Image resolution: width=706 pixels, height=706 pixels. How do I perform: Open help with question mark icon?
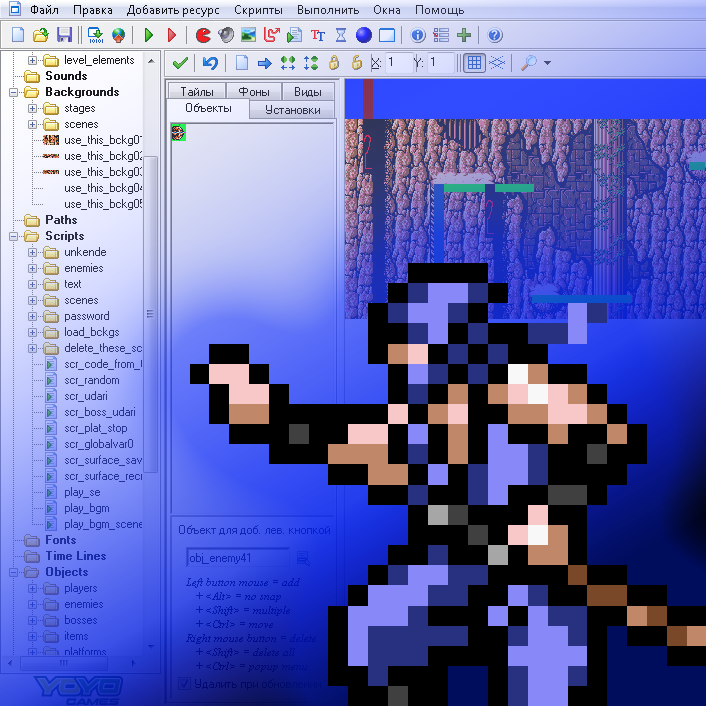(x=495, y=35)
